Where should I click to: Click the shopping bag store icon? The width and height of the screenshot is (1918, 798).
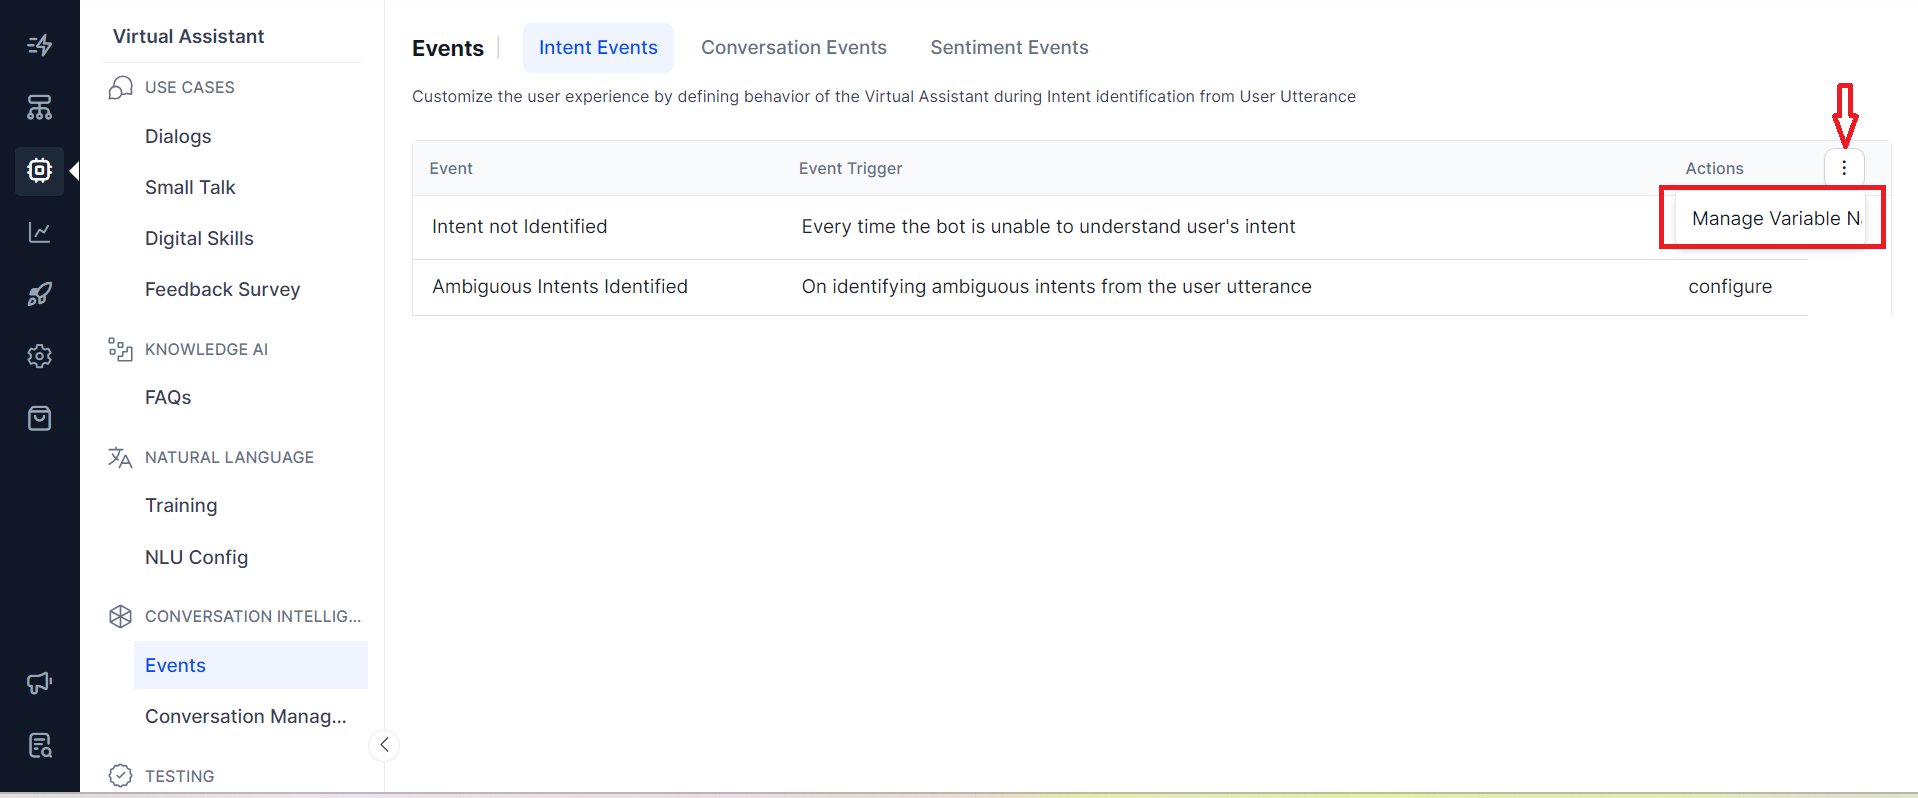click(x=39, y=418)
